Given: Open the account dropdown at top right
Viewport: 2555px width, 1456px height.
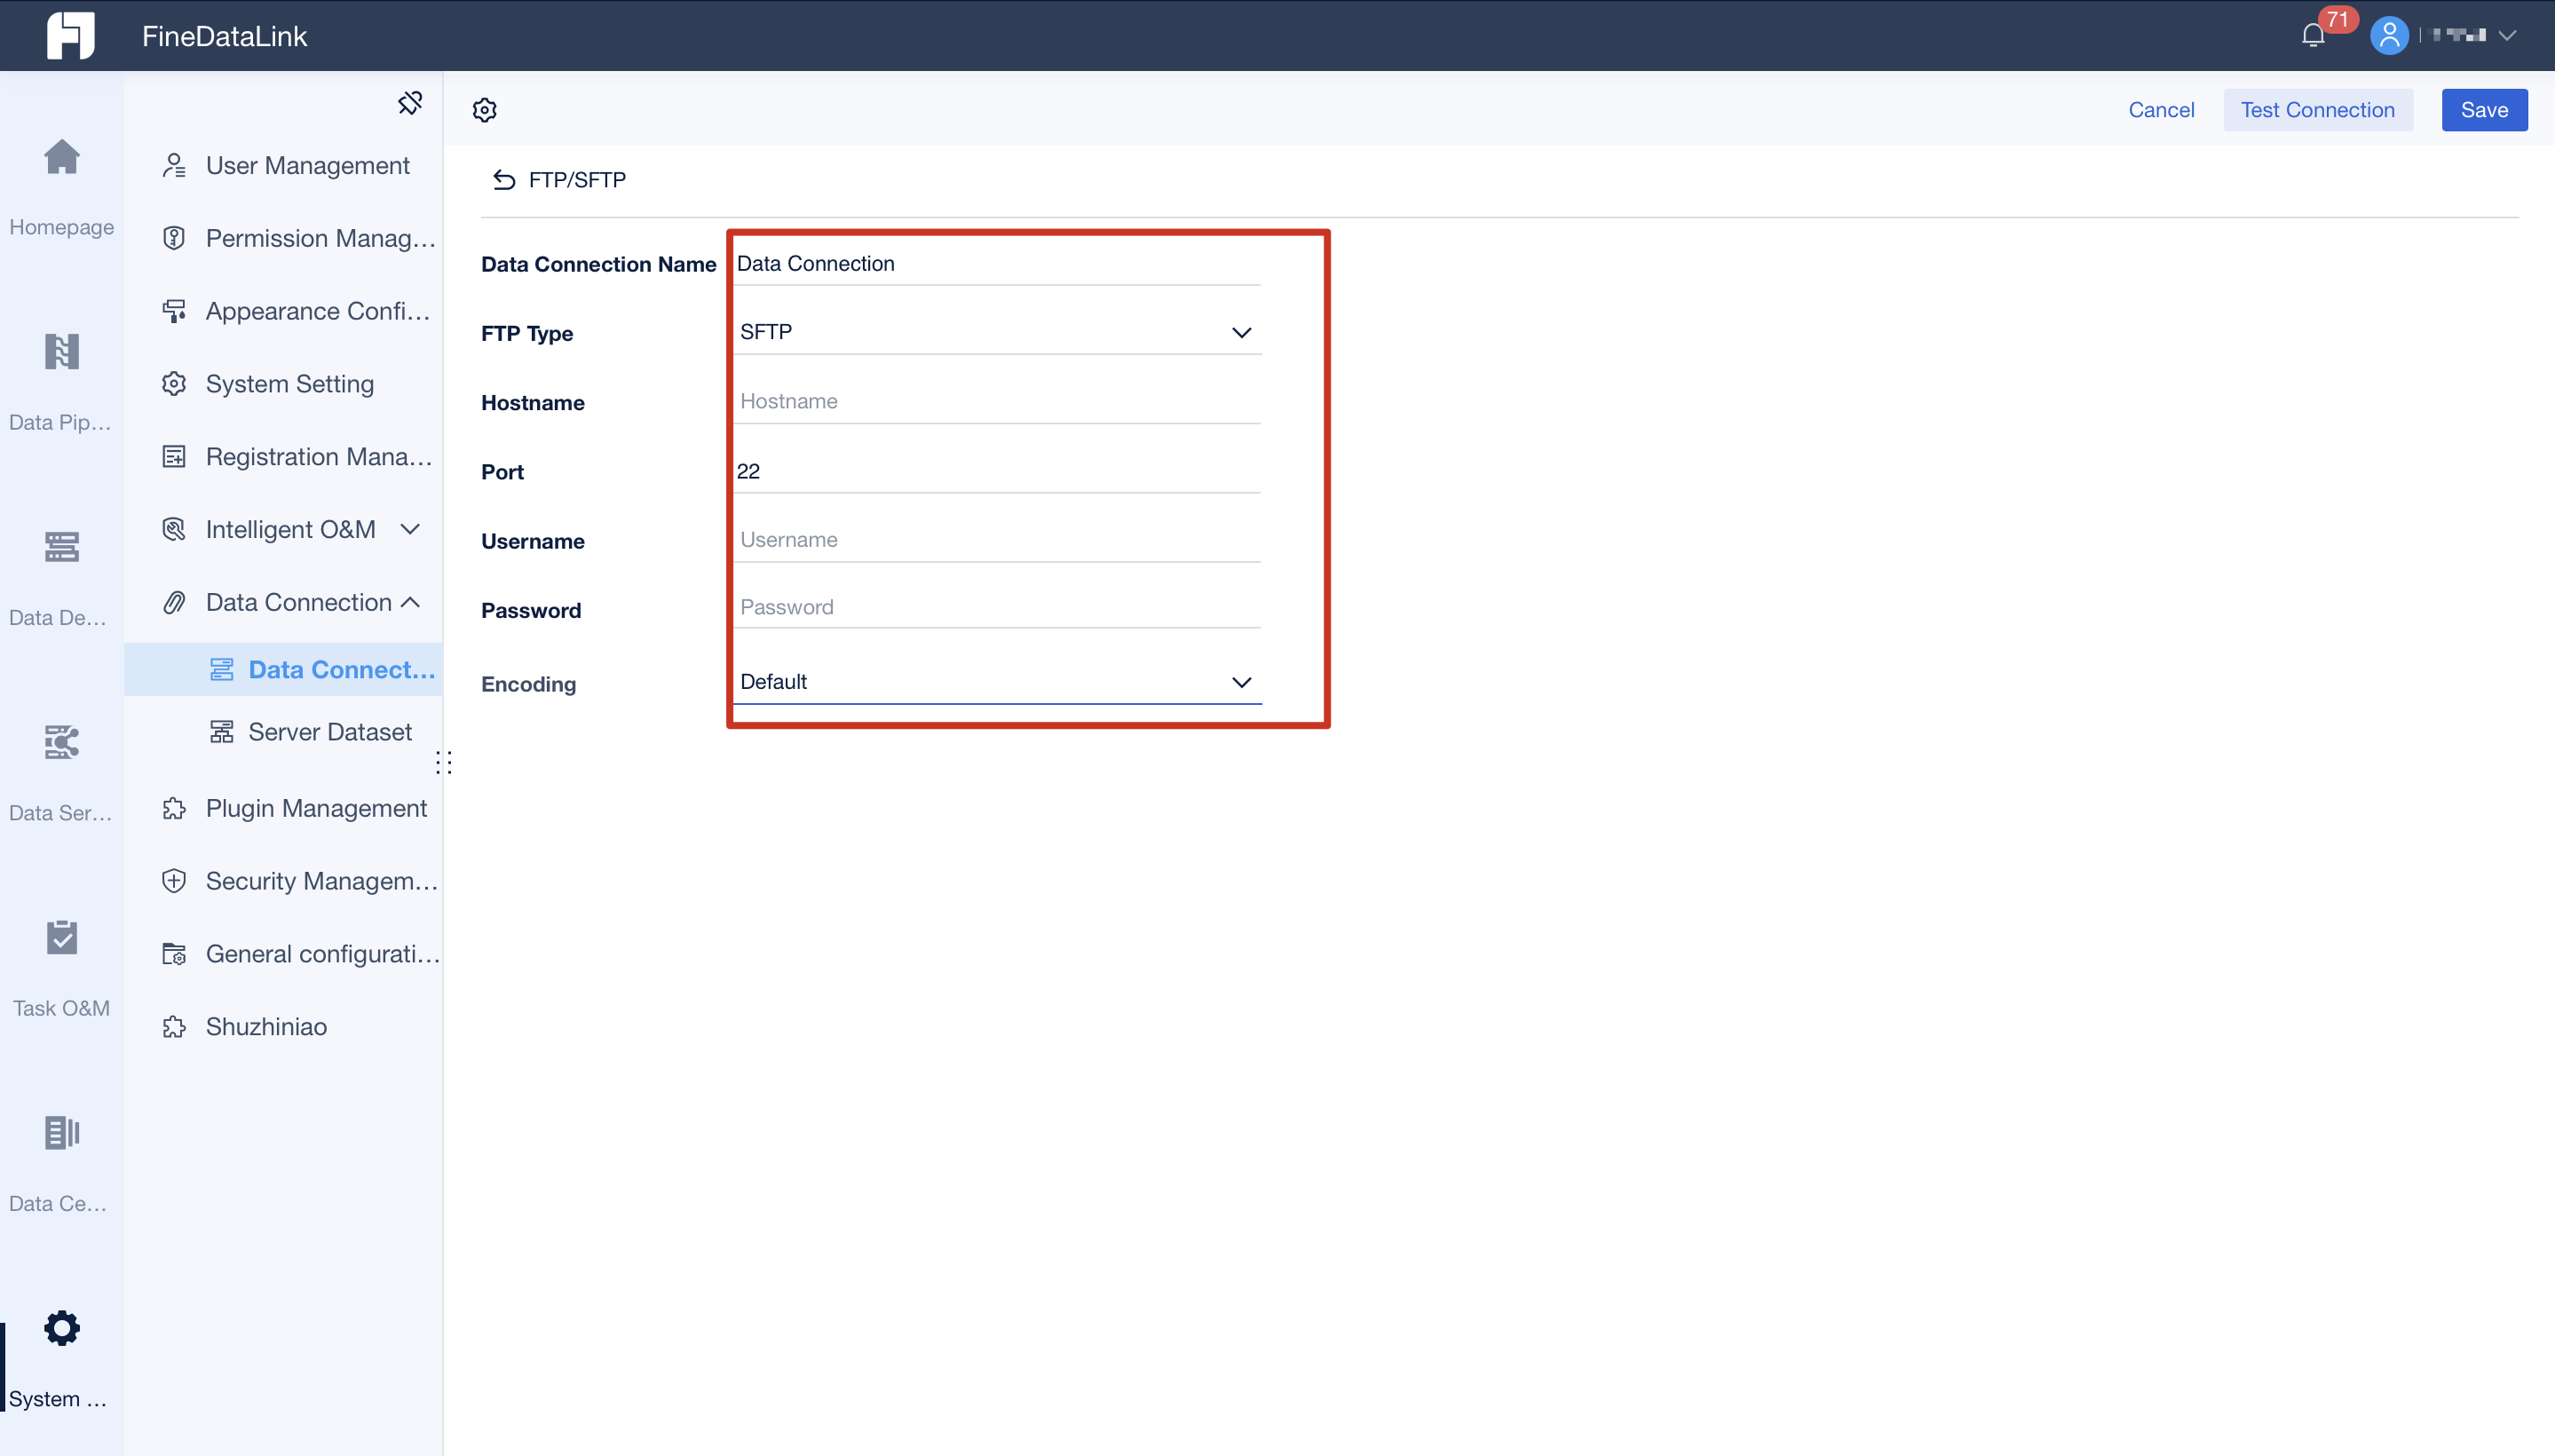Looking at the screenshot, I should coord(2505,35).
